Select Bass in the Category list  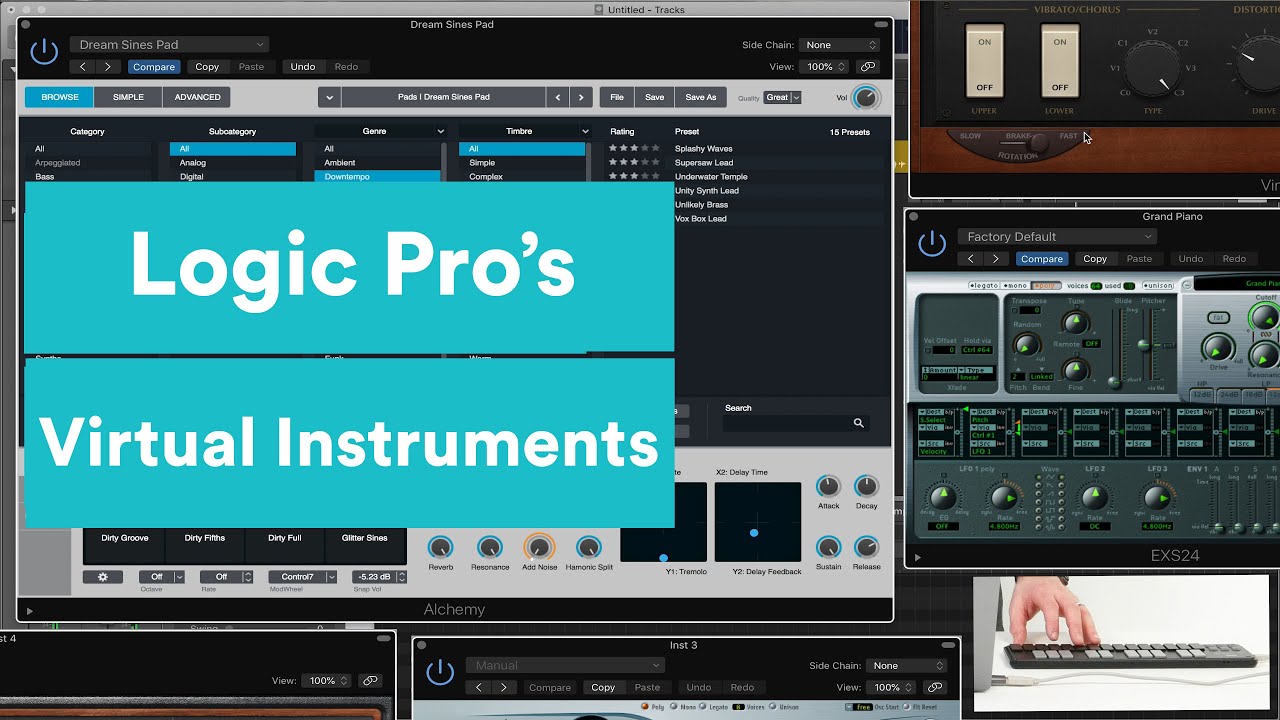(x=88, y=176)
